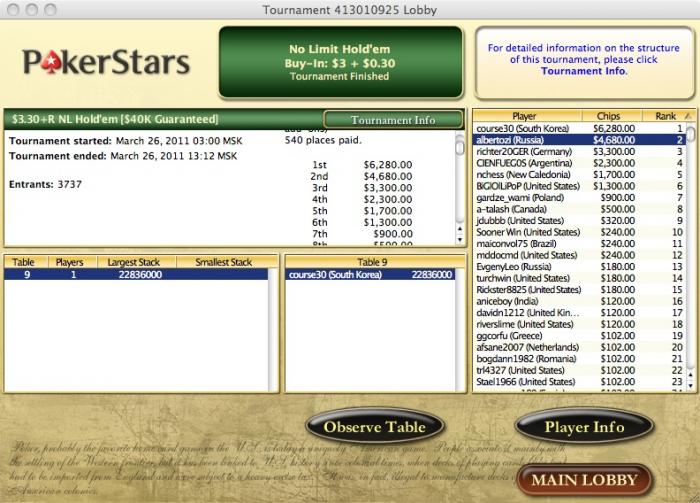
Task: Click the Tournament ended date line
Action: tap(123, 156)
